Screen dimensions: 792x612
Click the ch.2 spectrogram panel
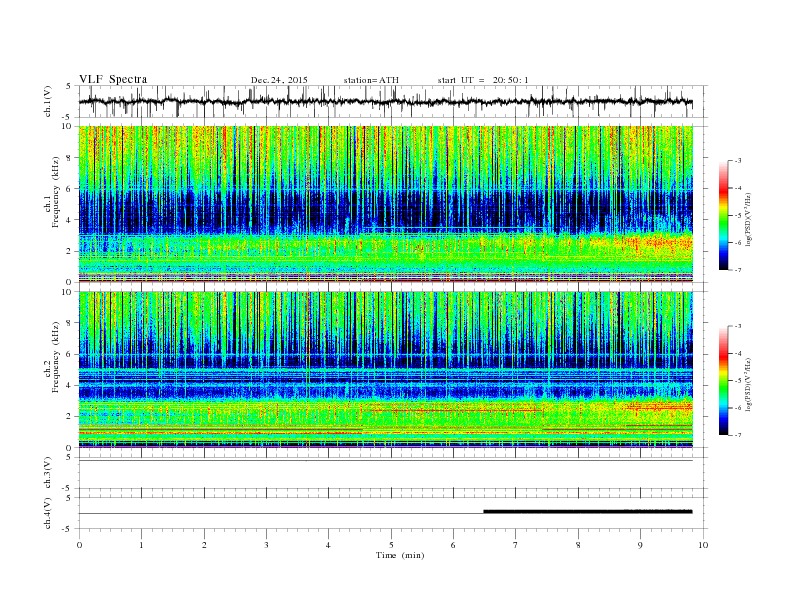coord(385,369)
